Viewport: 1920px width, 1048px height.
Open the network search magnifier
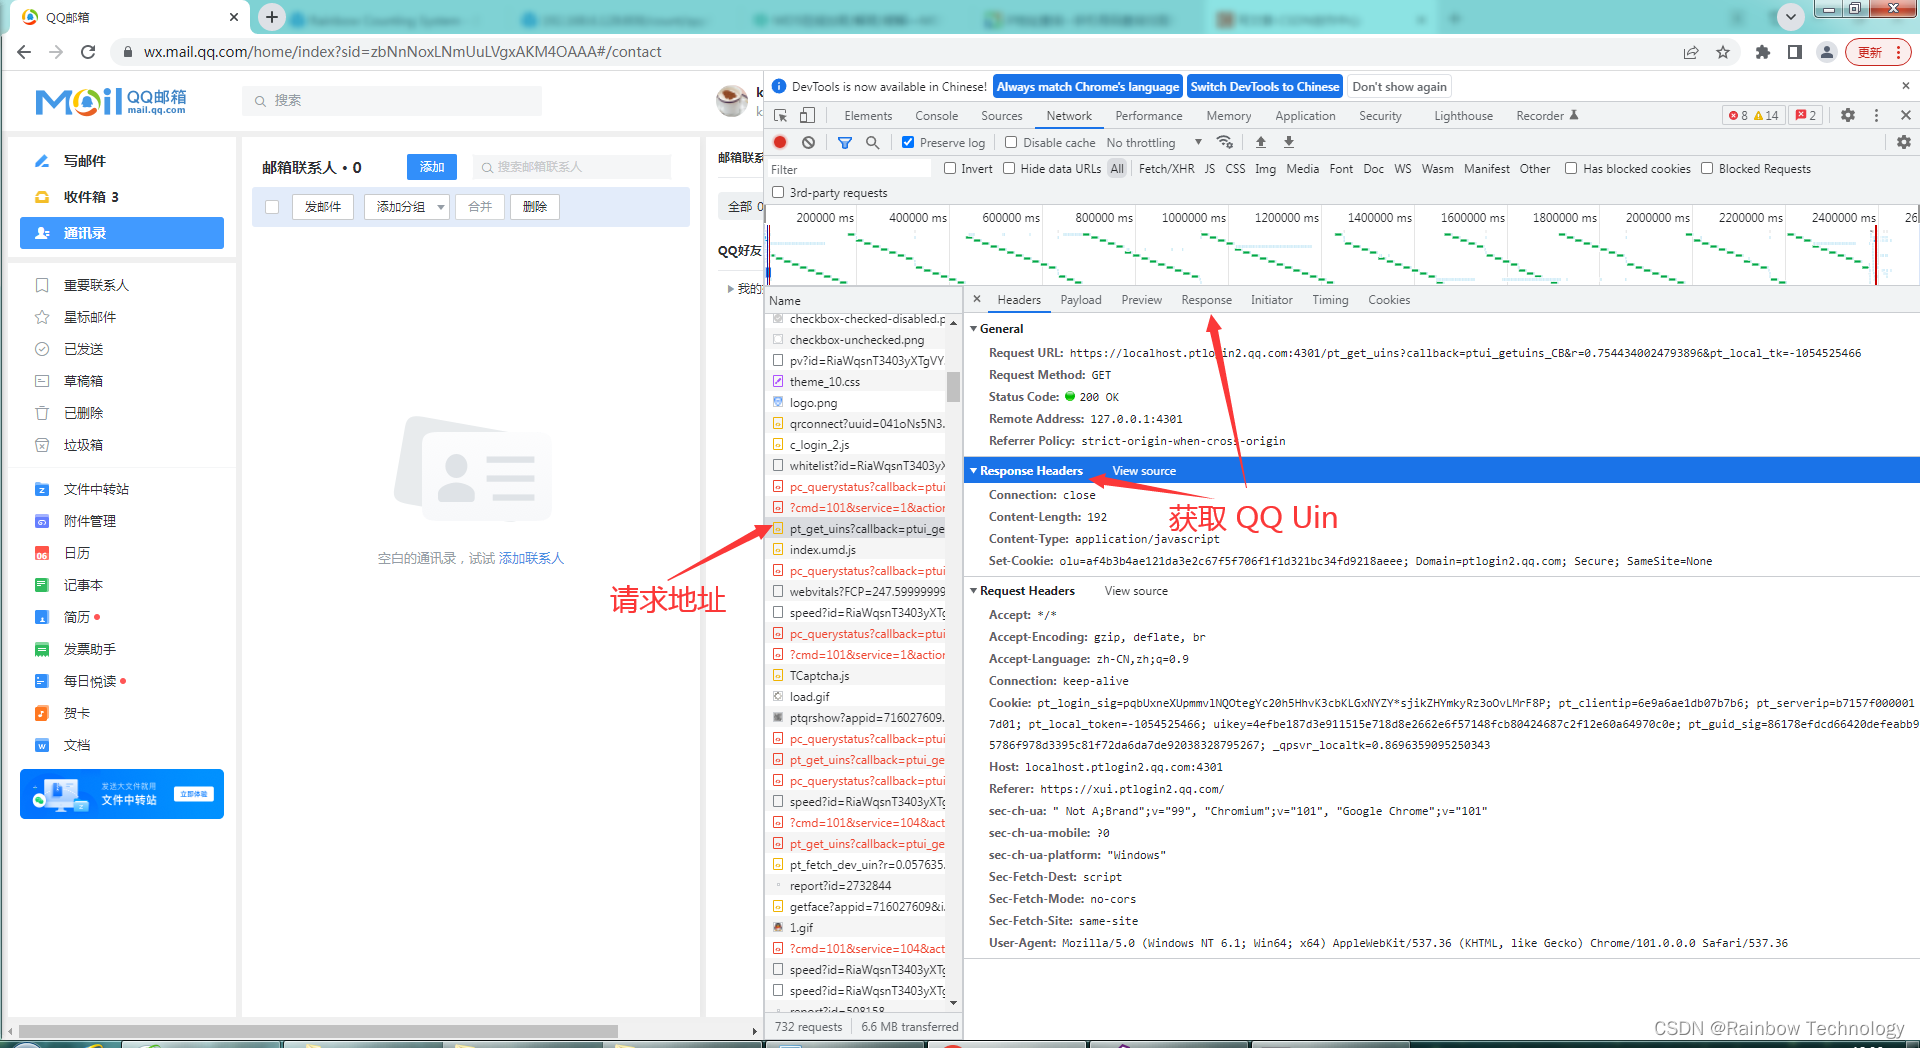(872, 142)
